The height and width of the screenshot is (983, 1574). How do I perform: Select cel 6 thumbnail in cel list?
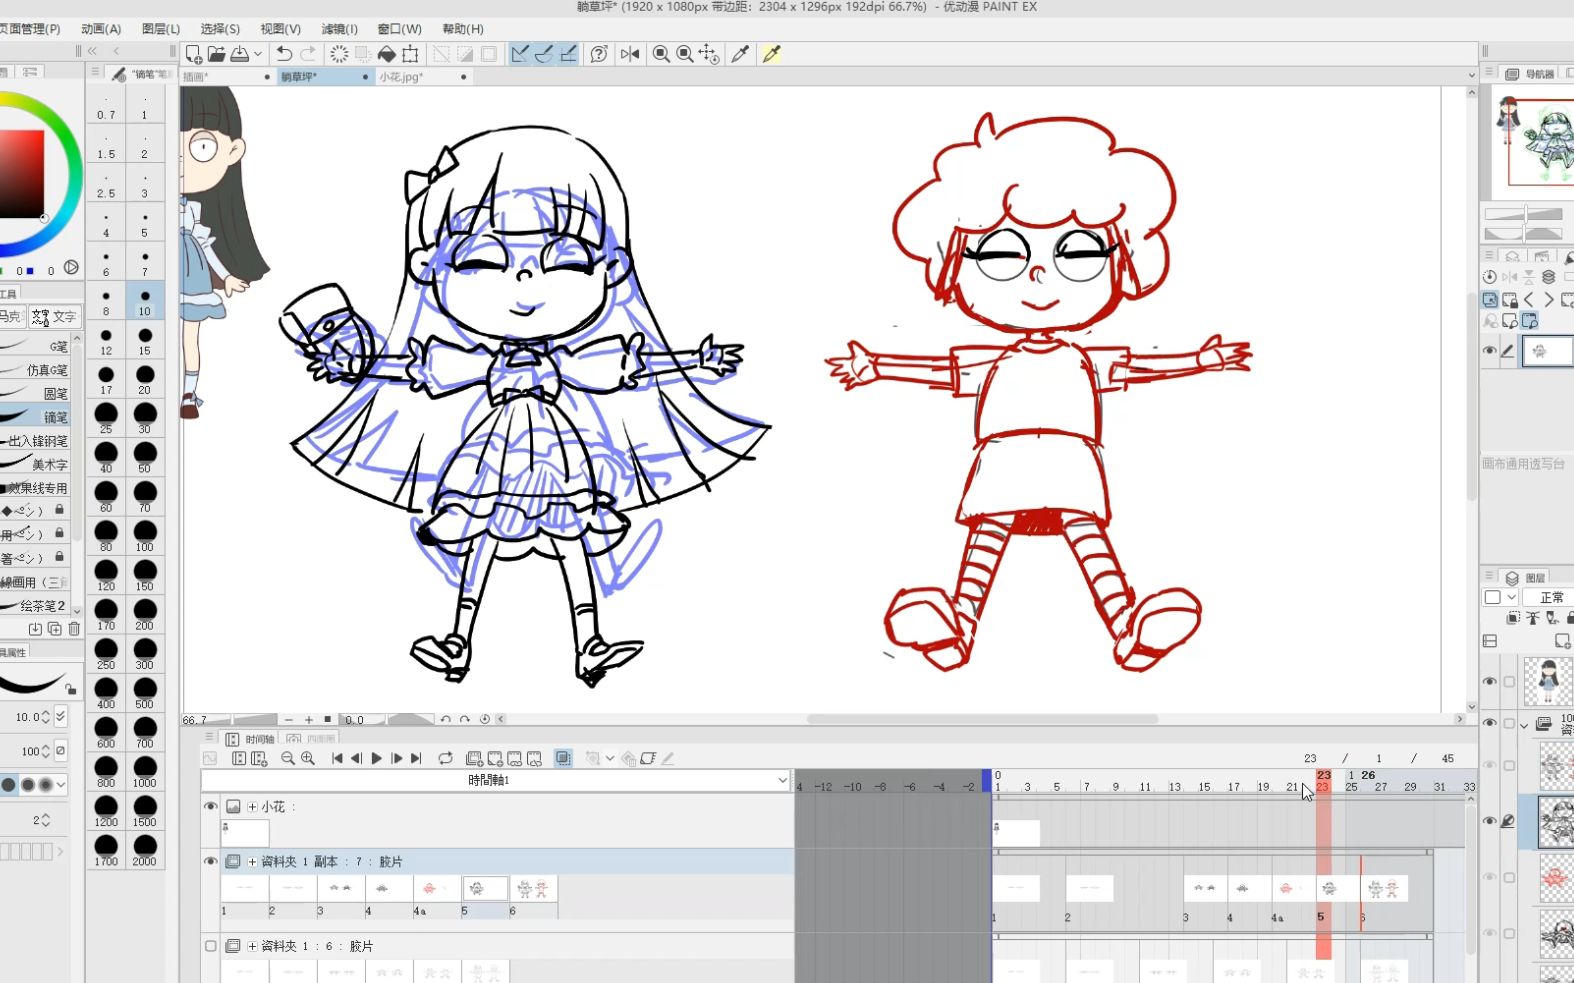point(533,888)
